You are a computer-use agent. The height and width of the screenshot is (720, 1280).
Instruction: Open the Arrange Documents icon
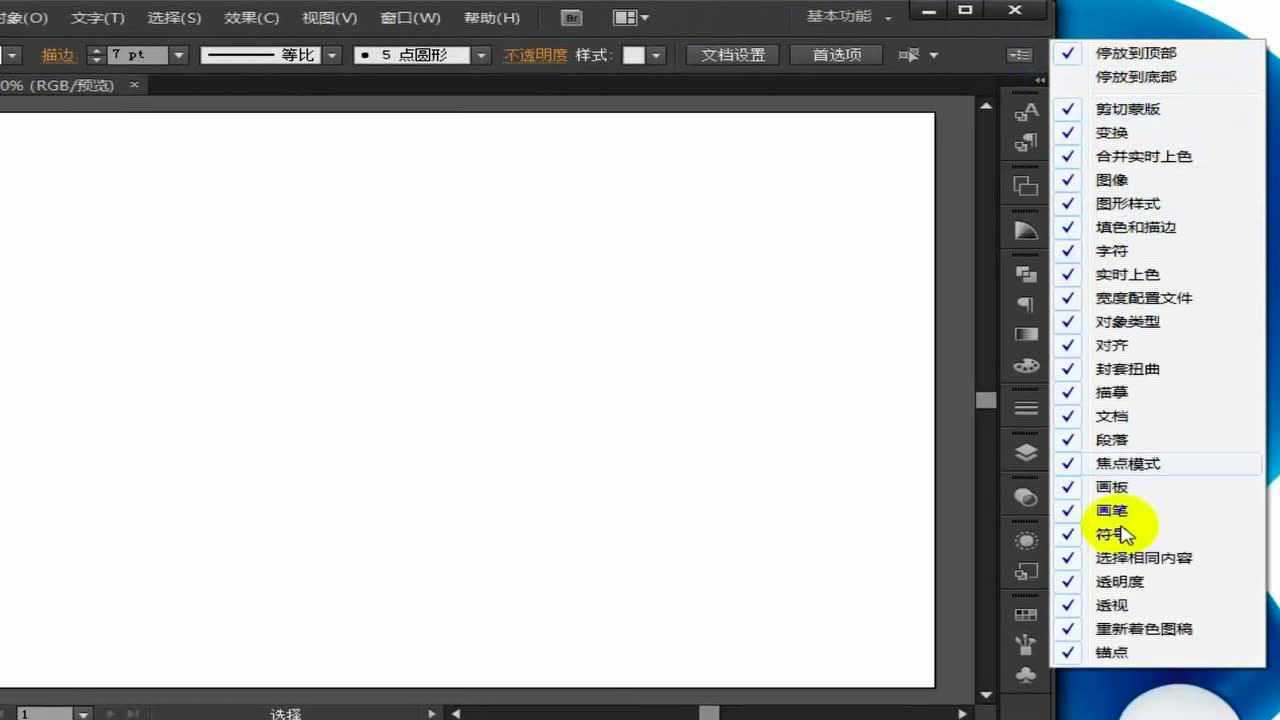[625, 18]
